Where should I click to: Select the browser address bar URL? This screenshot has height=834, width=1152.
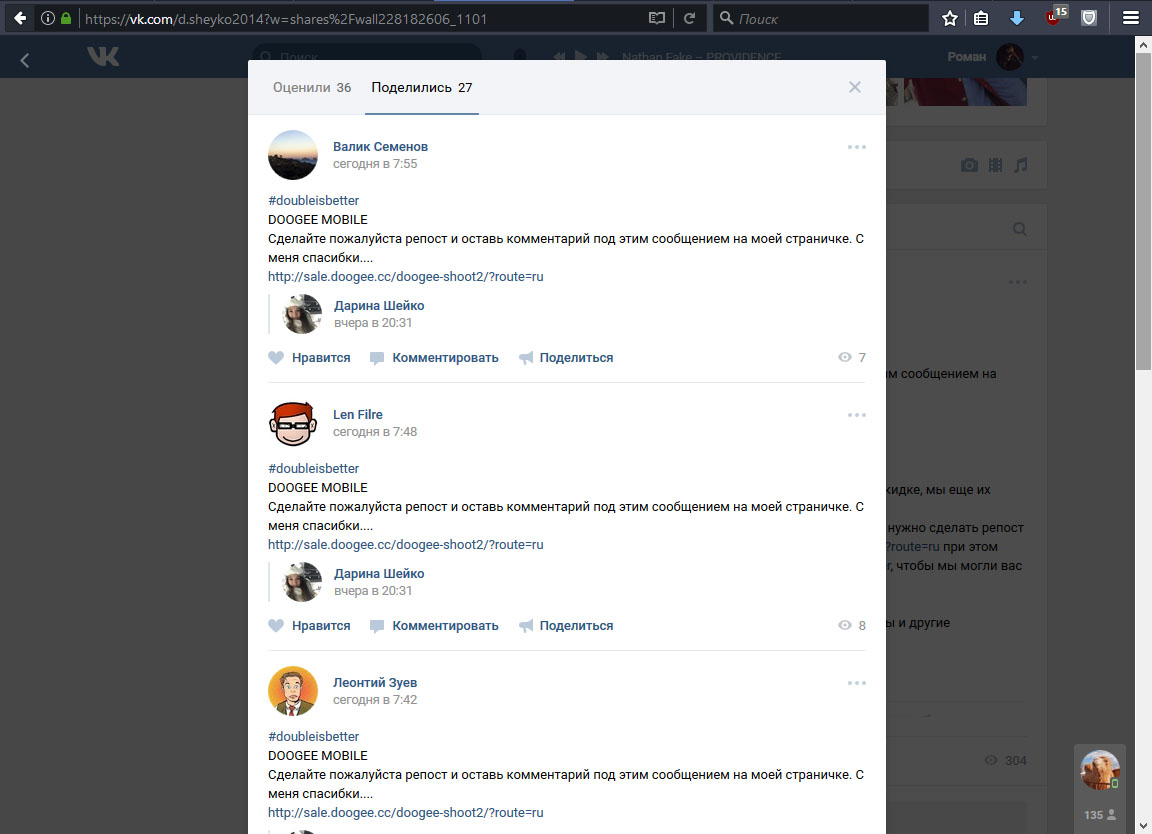point(287,19)
